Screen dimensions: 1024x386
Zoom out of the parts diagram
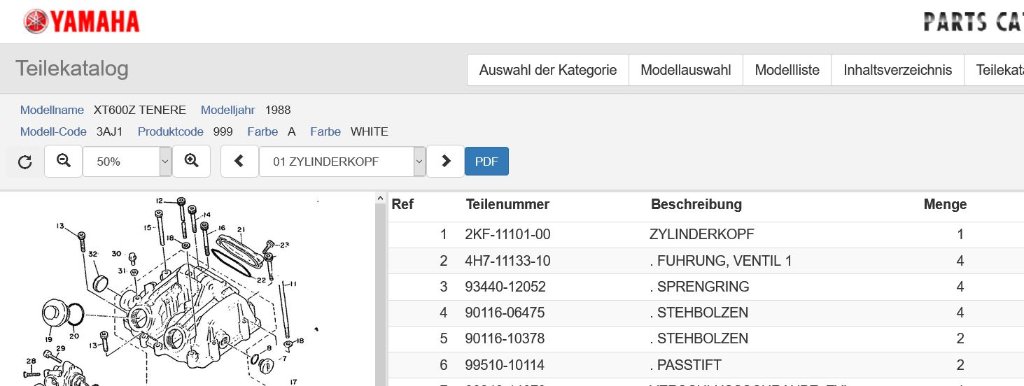[63, 161]
